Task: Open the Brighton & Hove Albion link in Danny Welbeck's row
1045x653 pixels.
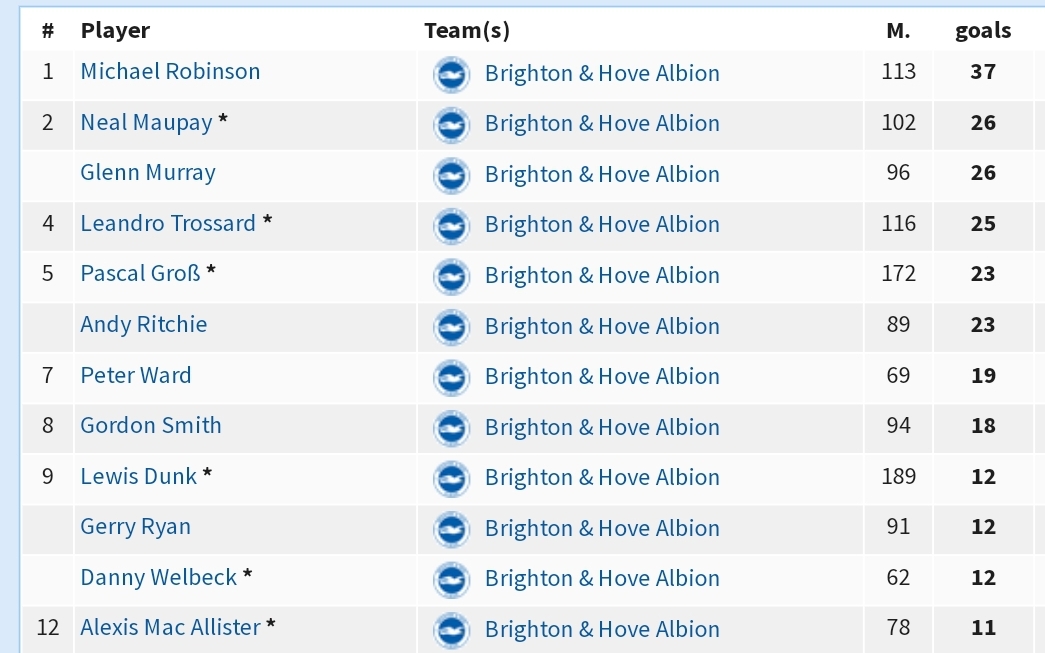Action: point(602,578)
